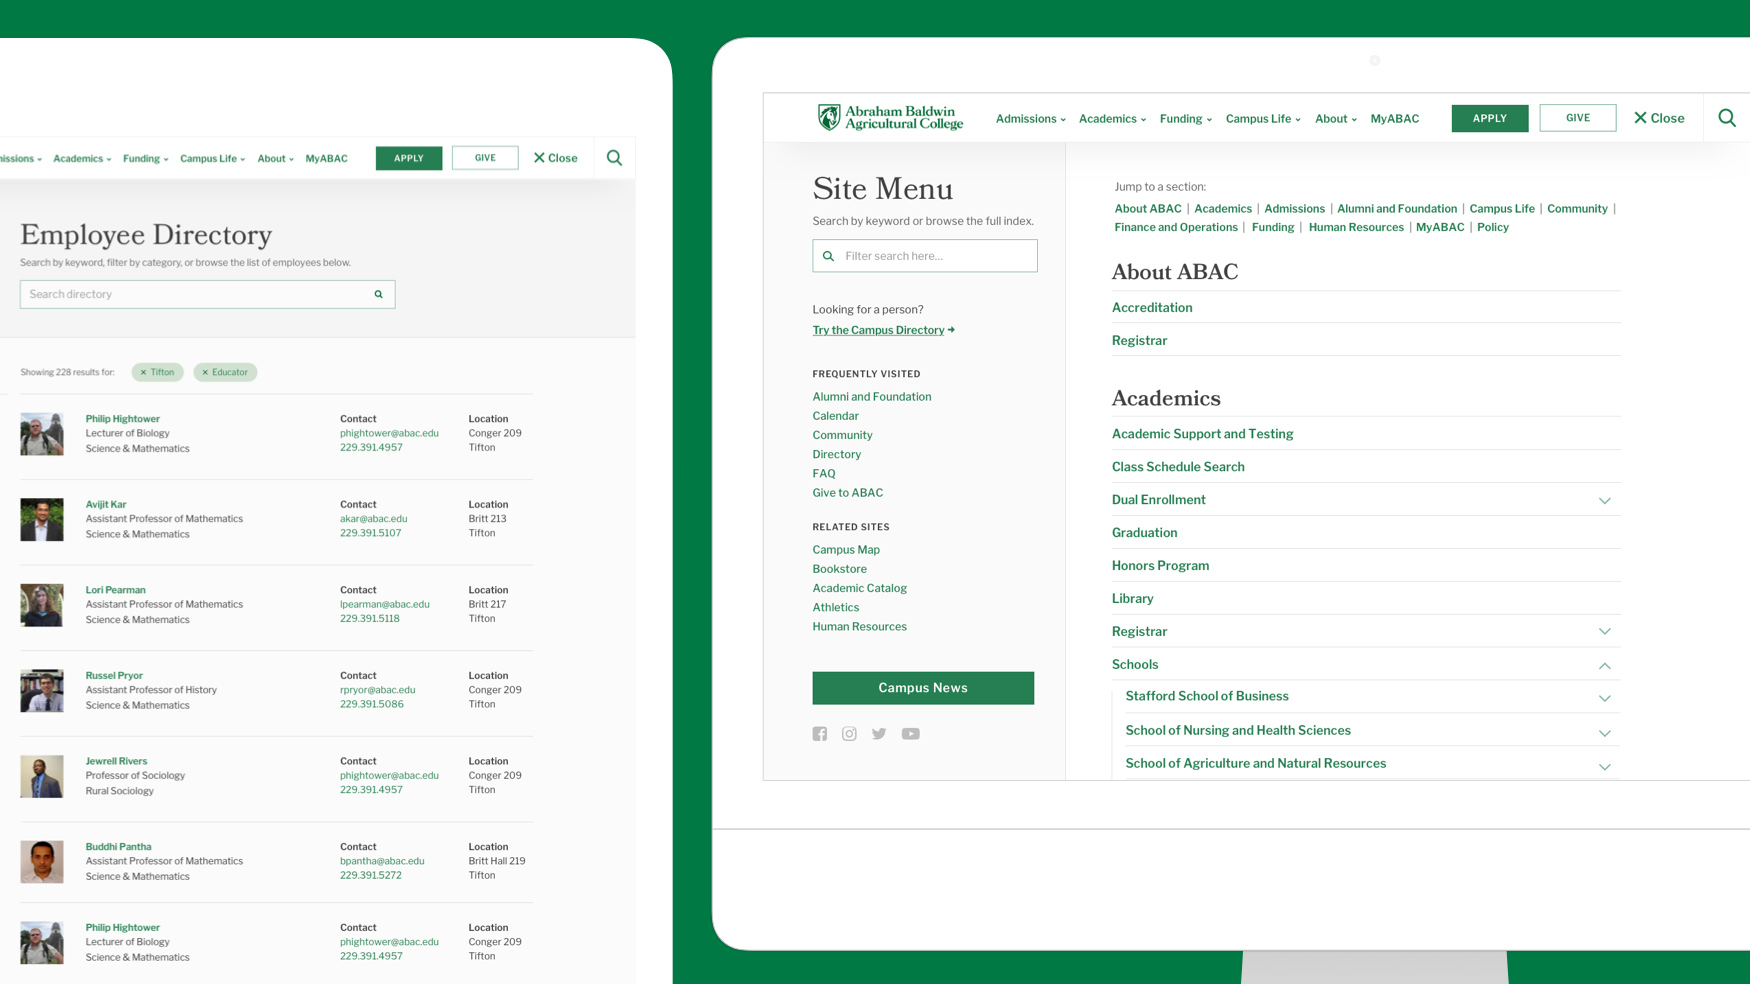Expand School of Agriculture and Natural Resources
The width and height of the screenshot is (1750, 984).
tap(1604, 766)
